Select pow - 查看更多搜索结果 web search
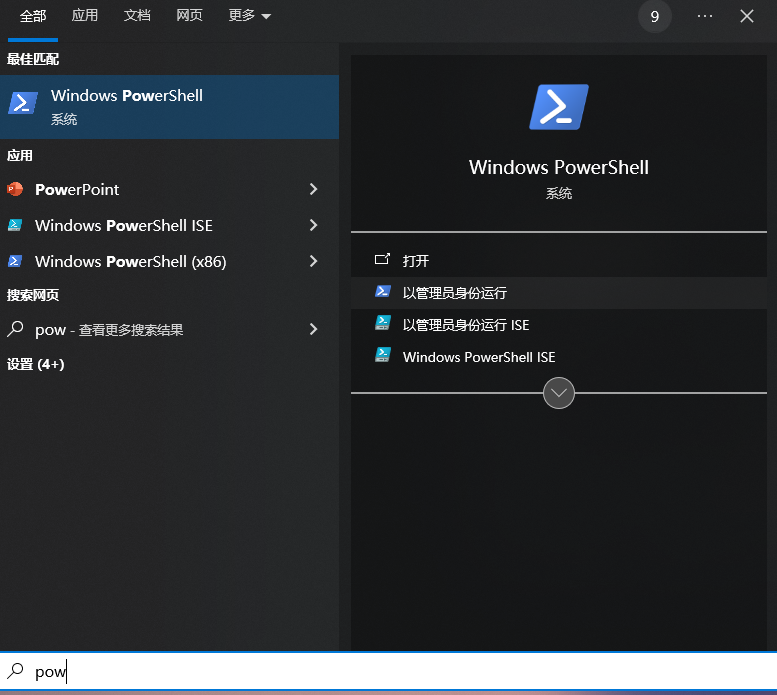 tap(169, 329)
